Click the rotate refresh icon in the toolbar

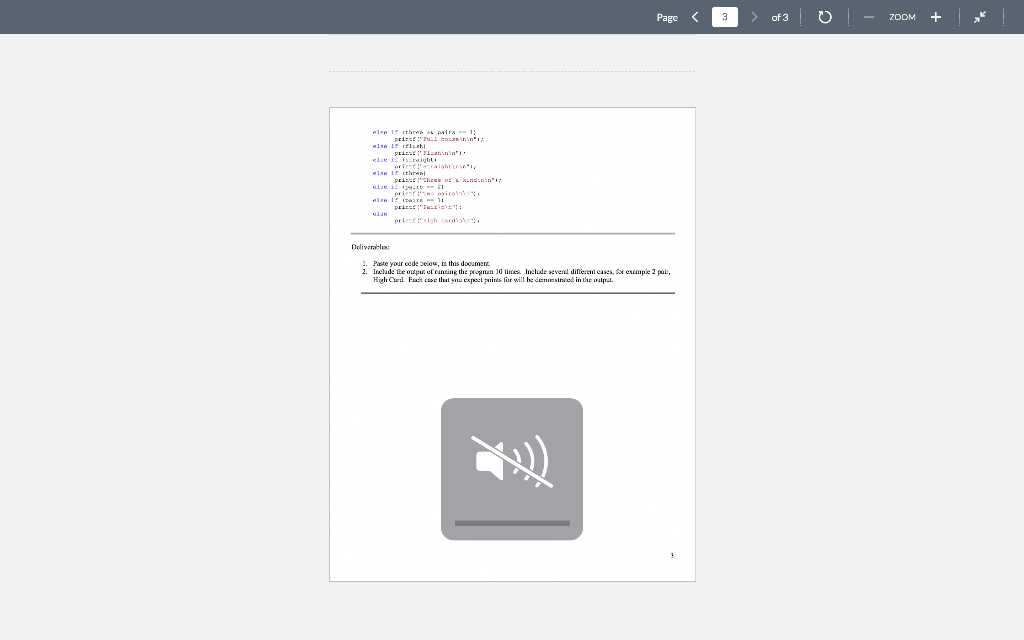pos(824,17)
